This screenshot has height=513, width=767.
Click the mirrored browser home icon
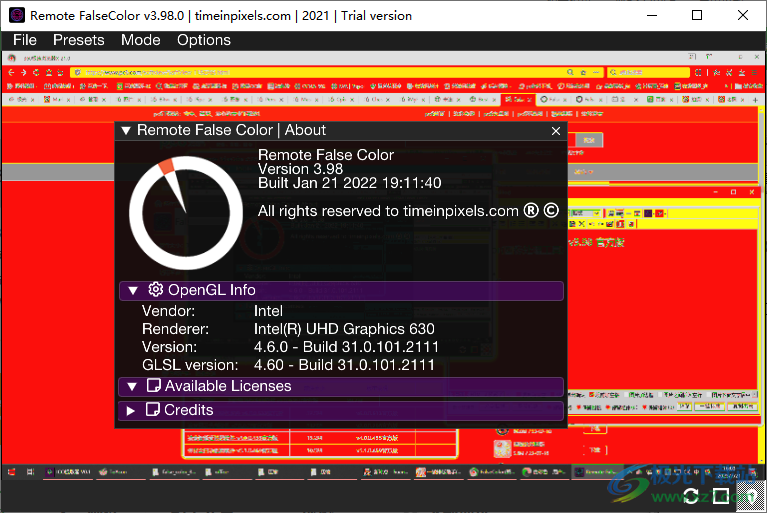tap(48, 72)
